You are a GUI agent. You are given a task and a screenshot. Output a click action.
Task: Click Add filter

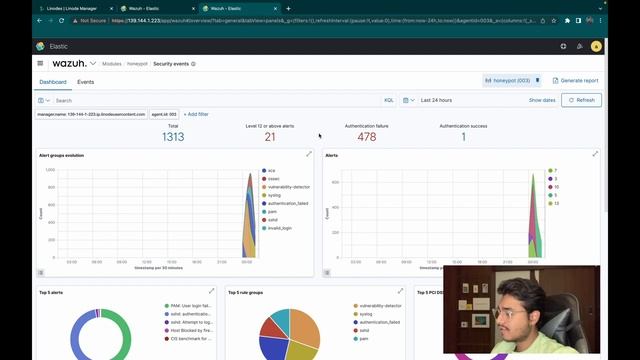pos(196,114)
